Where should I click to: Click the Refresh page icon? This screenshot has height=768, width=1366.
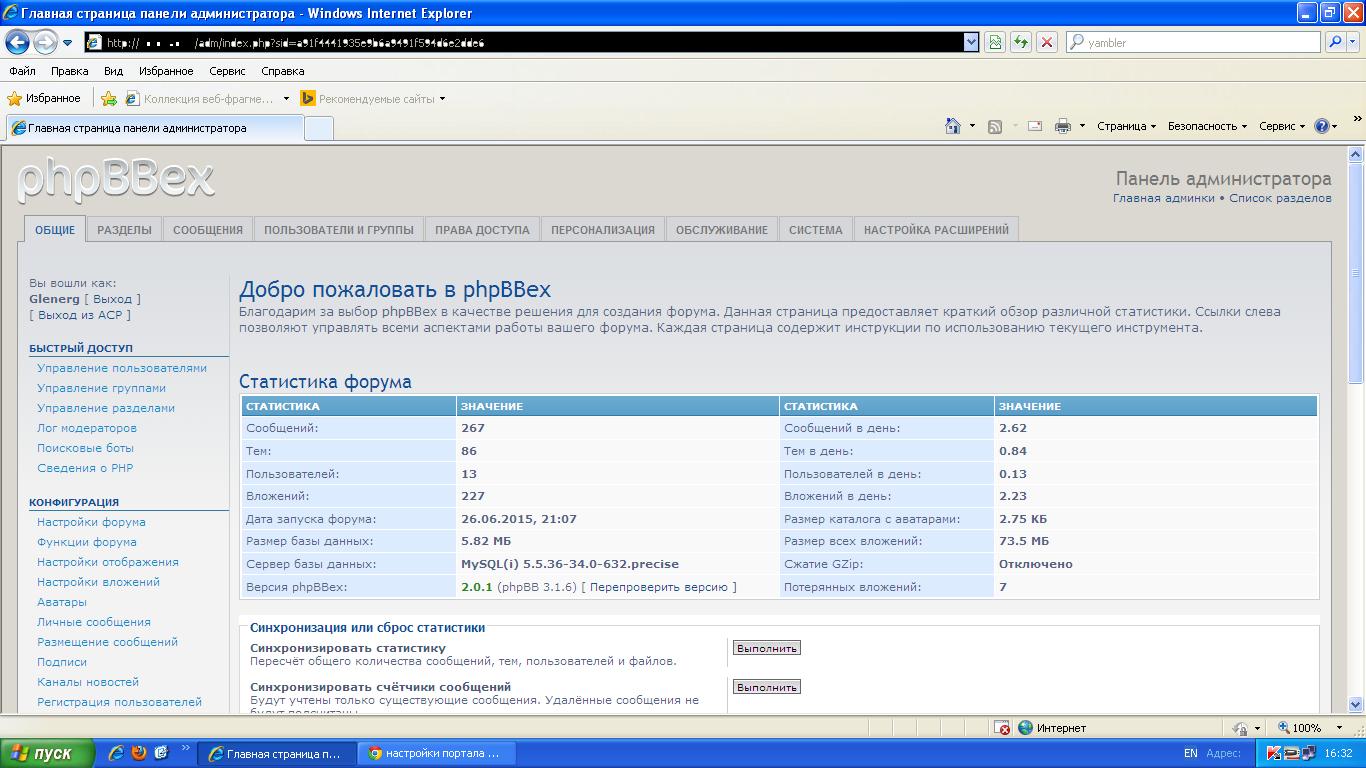[x=1020, y=42]
